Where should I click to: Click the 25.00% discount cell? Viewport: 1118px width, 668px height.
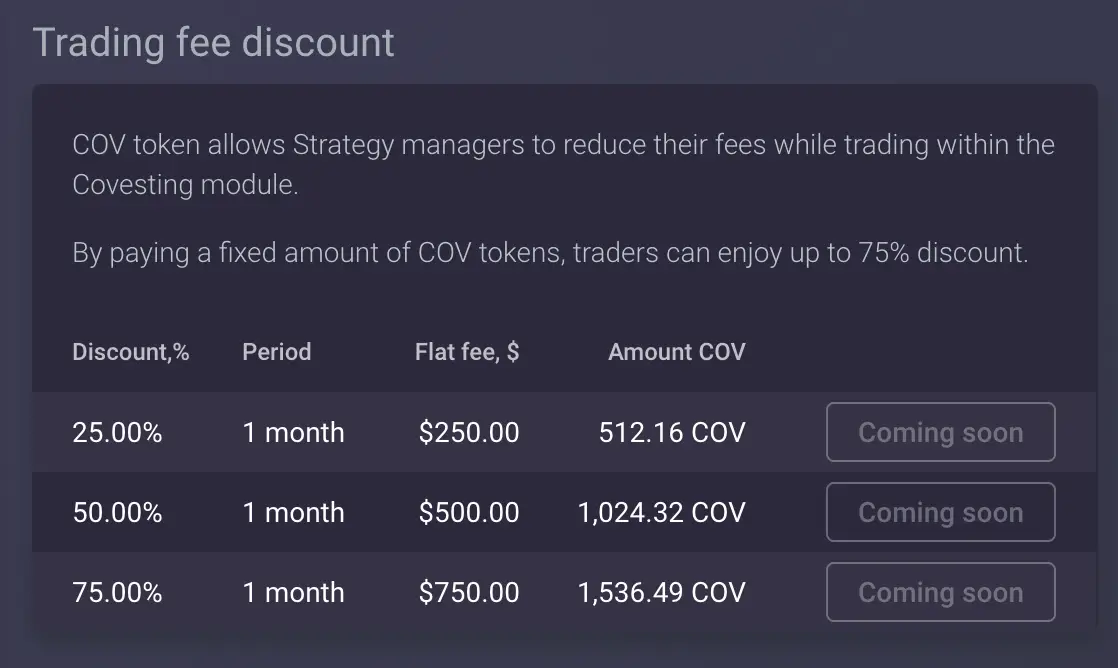[x=118, y=432]
